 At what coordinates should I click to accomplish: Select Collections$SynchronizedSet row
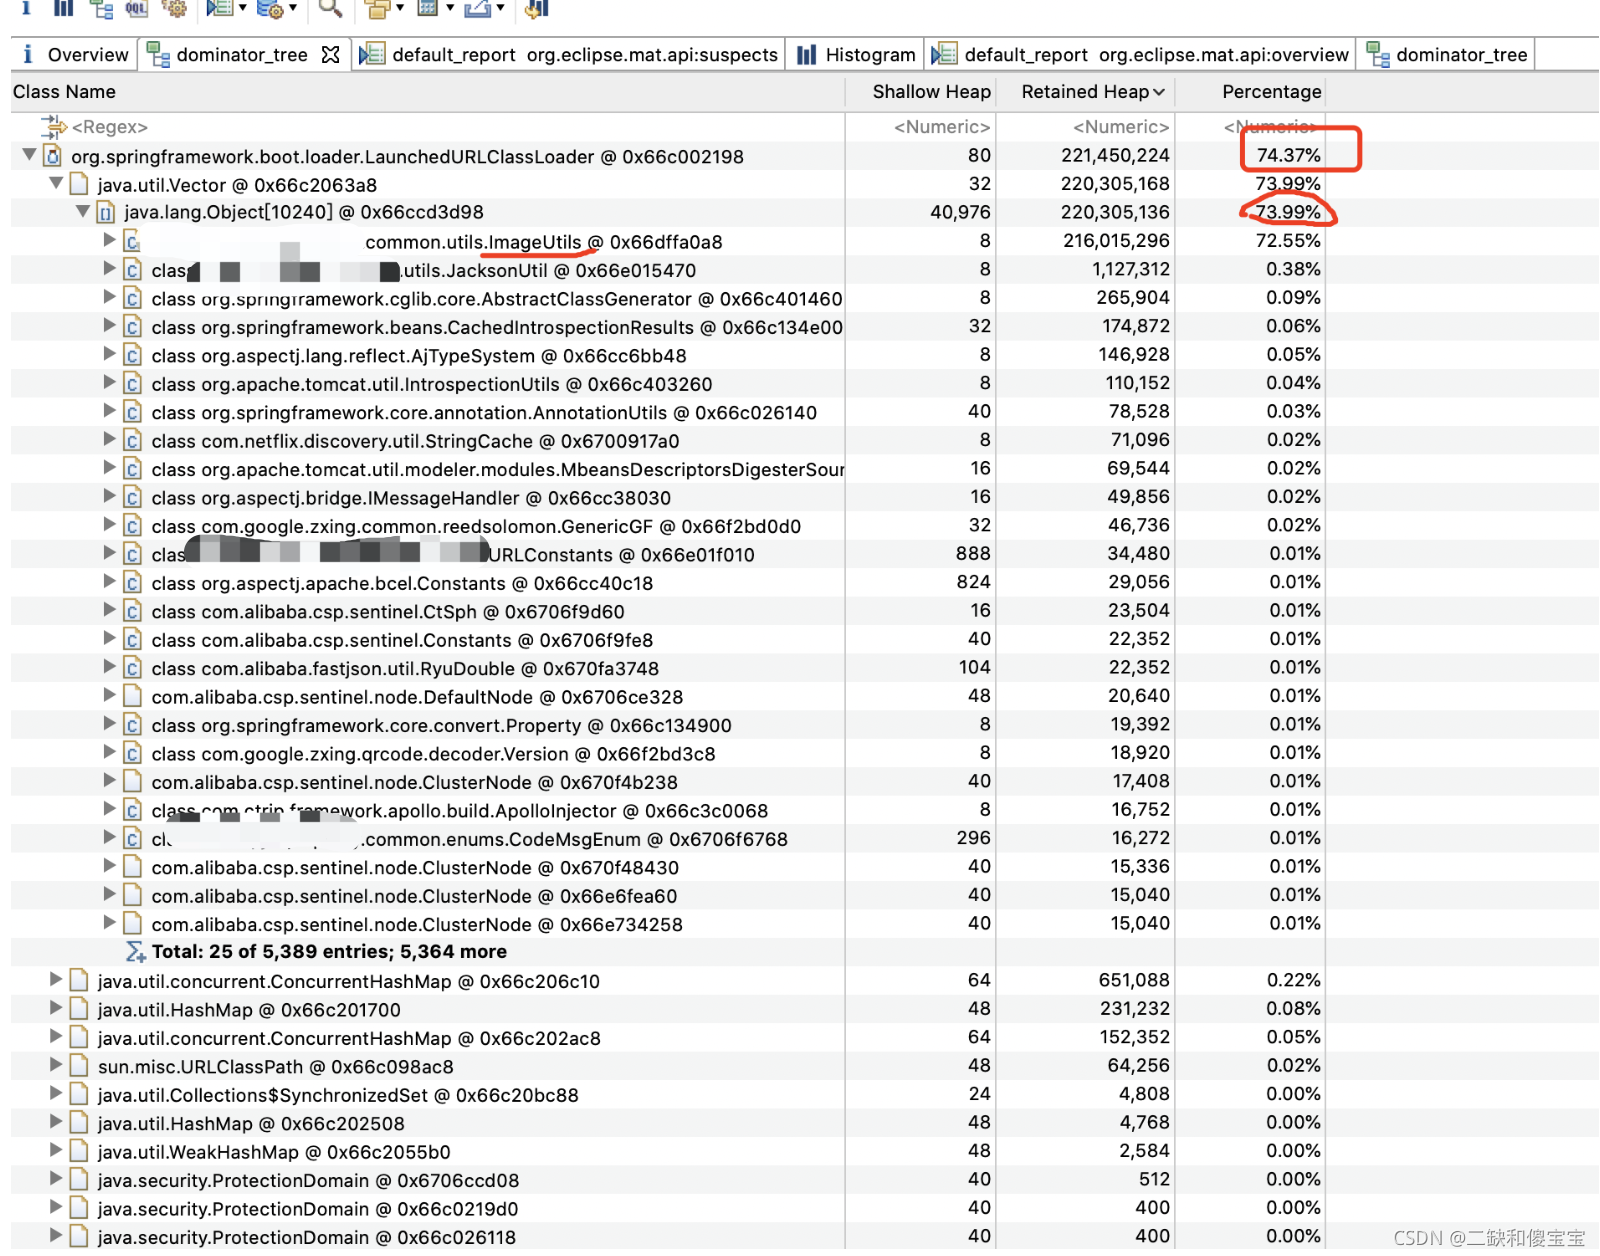click(x=667, y=1095)
